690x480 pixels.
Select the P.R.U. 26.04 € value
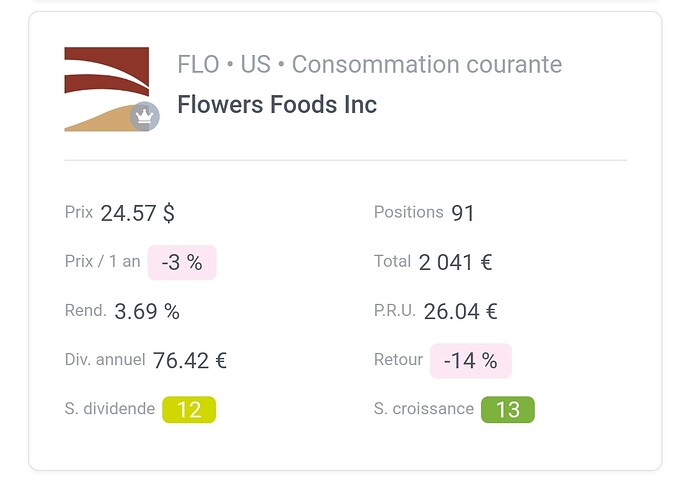point(460,311)
